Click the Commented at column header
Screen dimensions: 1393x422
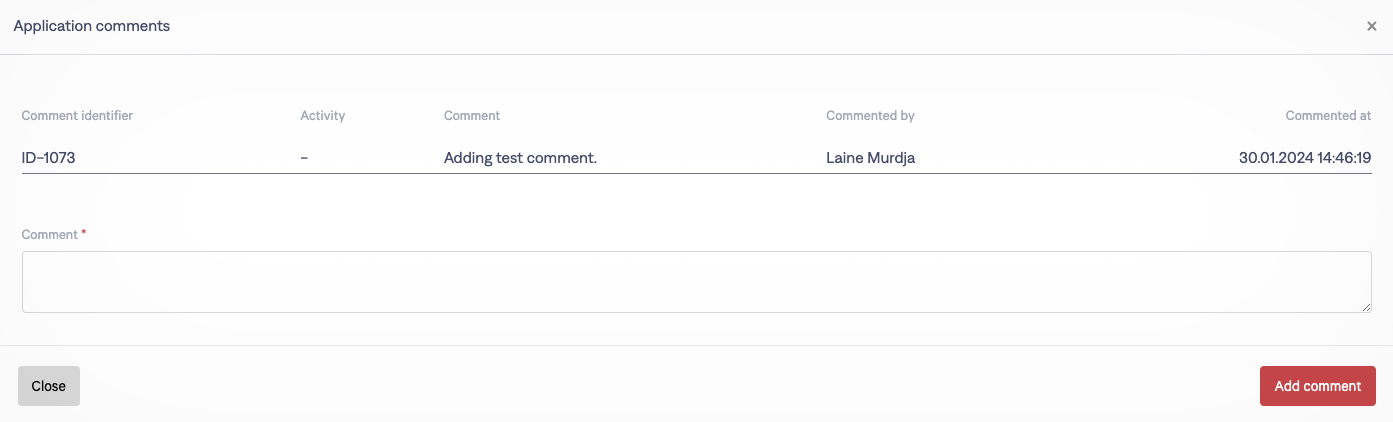pyautogui.click(x=1328, y=116)
